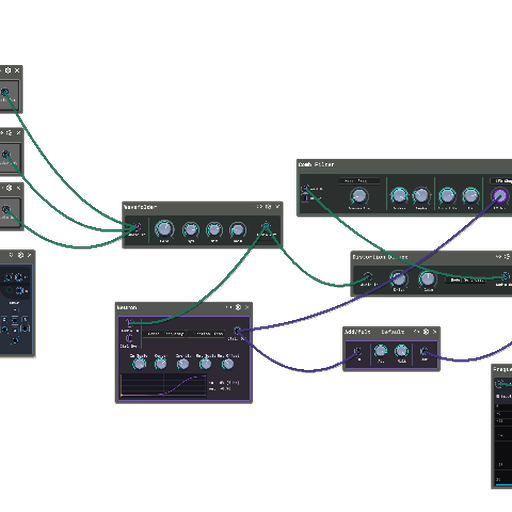This screenshot has height=512, width=512.
Task: Close the Wavefolder module
Action: (x=277, y=207)
